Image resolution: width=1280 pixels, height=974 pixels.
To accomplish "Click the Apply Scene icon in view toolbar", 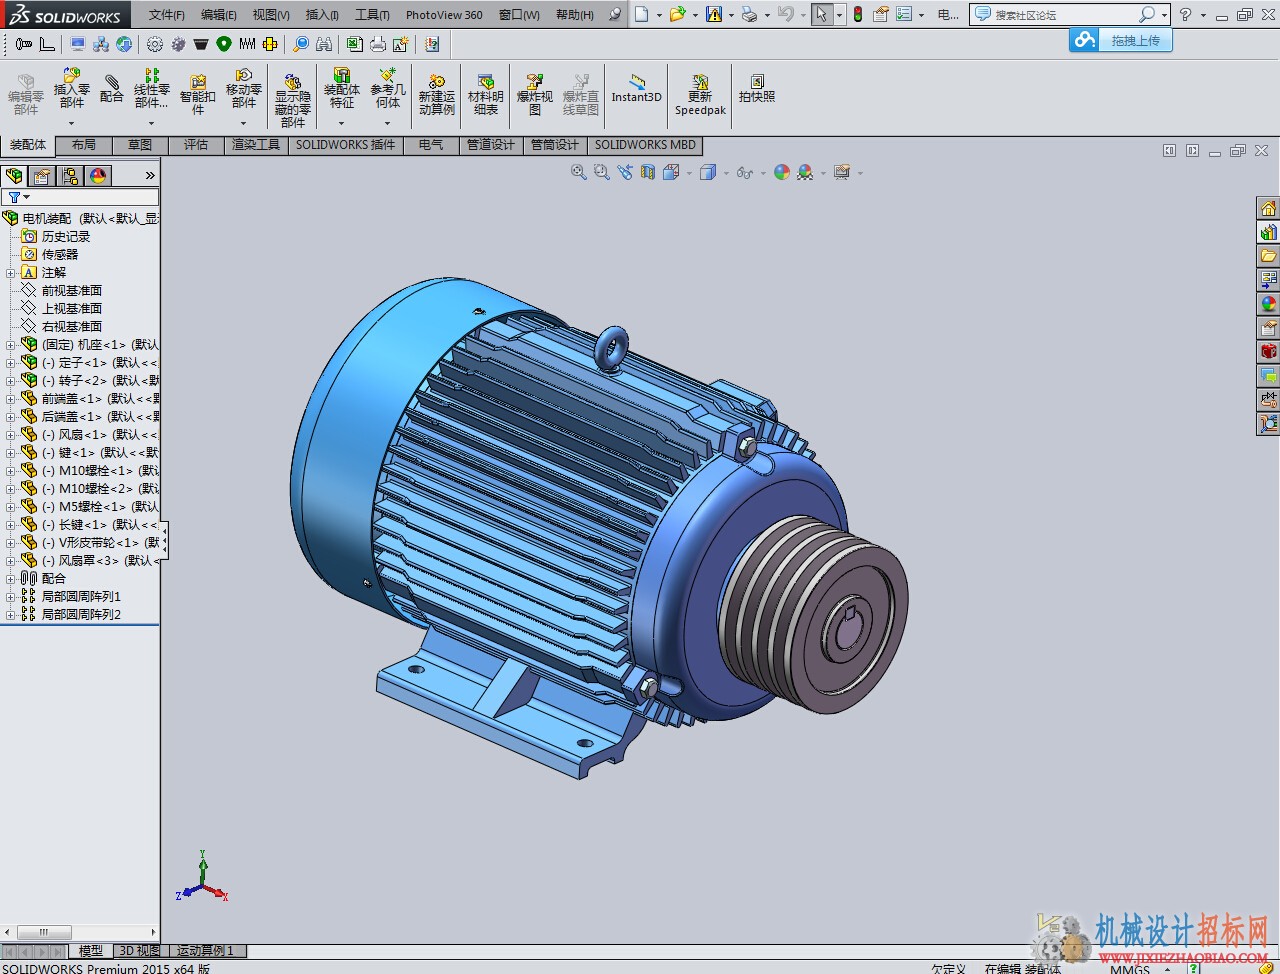I will tap(805, 172).
